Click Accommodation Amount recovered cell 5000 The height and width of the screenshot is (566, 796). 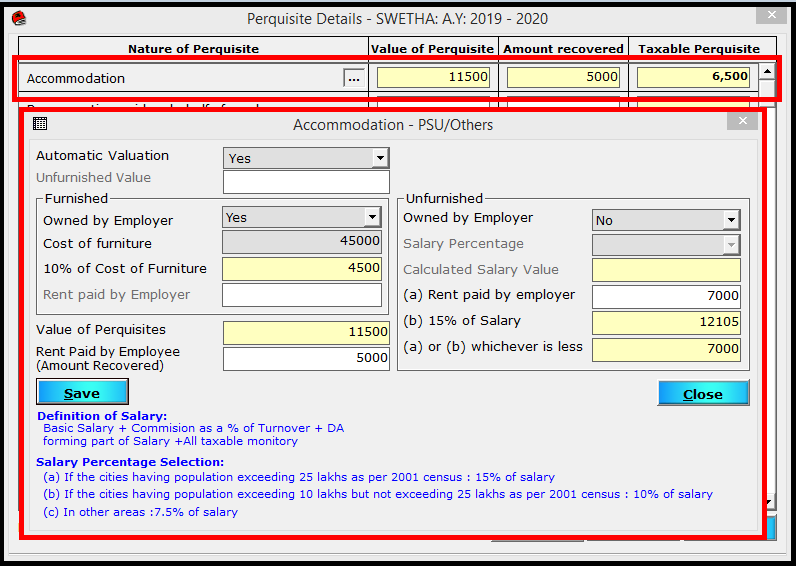[563, 78]
